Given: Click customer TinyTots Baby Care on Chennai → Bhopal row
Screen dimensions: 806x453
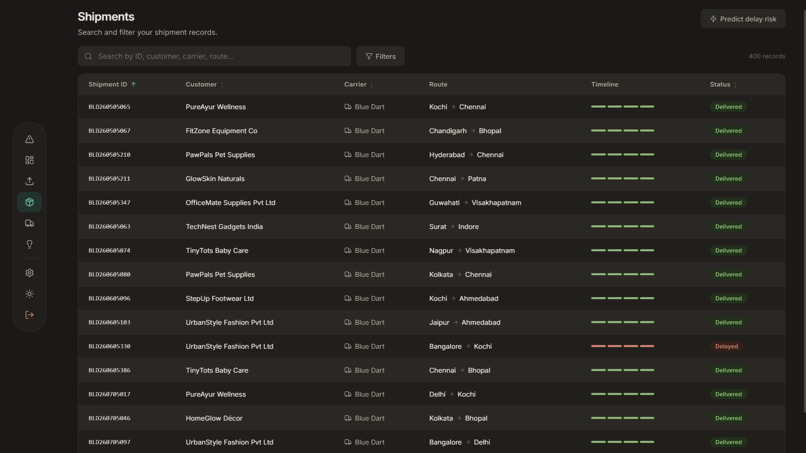Looking at the screenshot, I should (x=217, y=370).
